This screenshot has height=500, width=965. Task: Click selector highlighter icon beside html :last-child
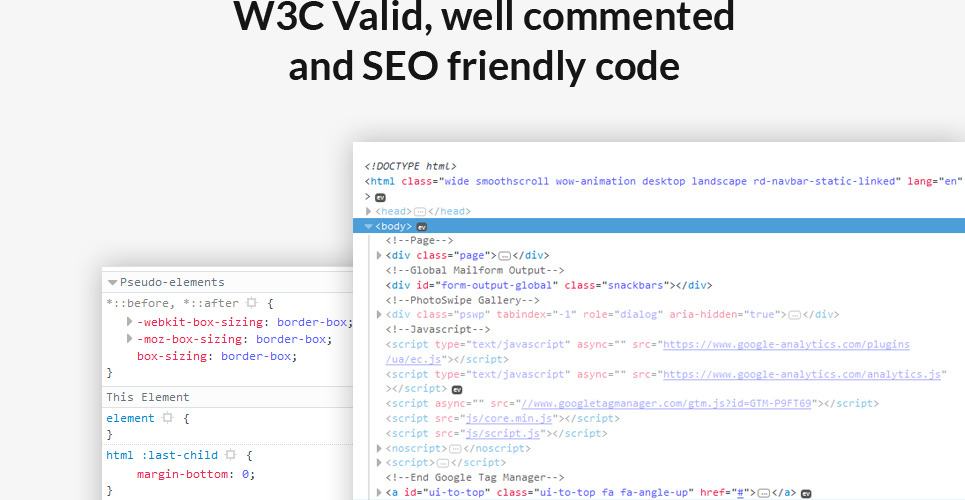(x=230, y=455)
